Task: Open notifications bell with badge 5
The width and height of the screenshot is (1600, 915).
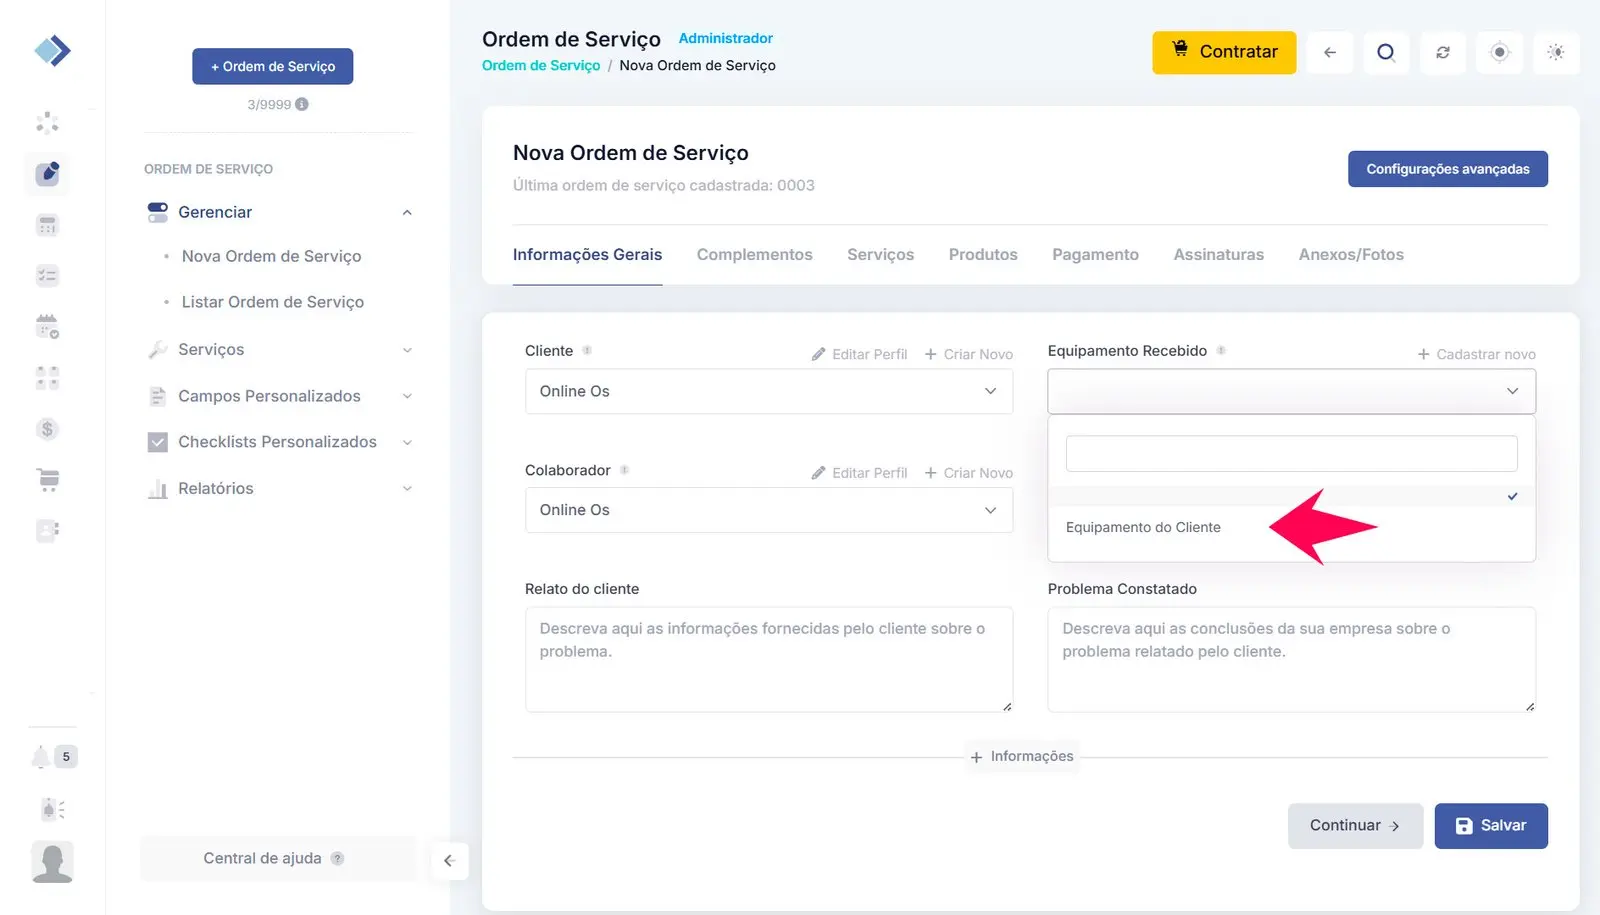Action: click(41, 757)
